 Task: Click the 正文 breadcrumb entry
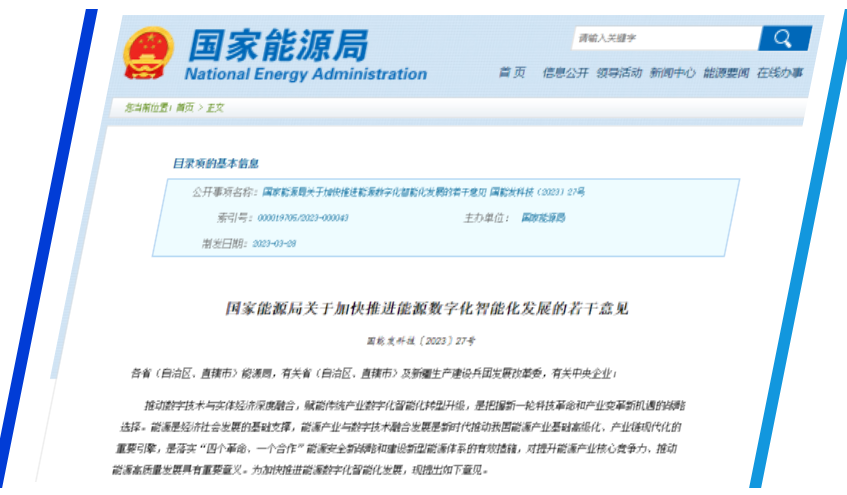pos(215,108)
